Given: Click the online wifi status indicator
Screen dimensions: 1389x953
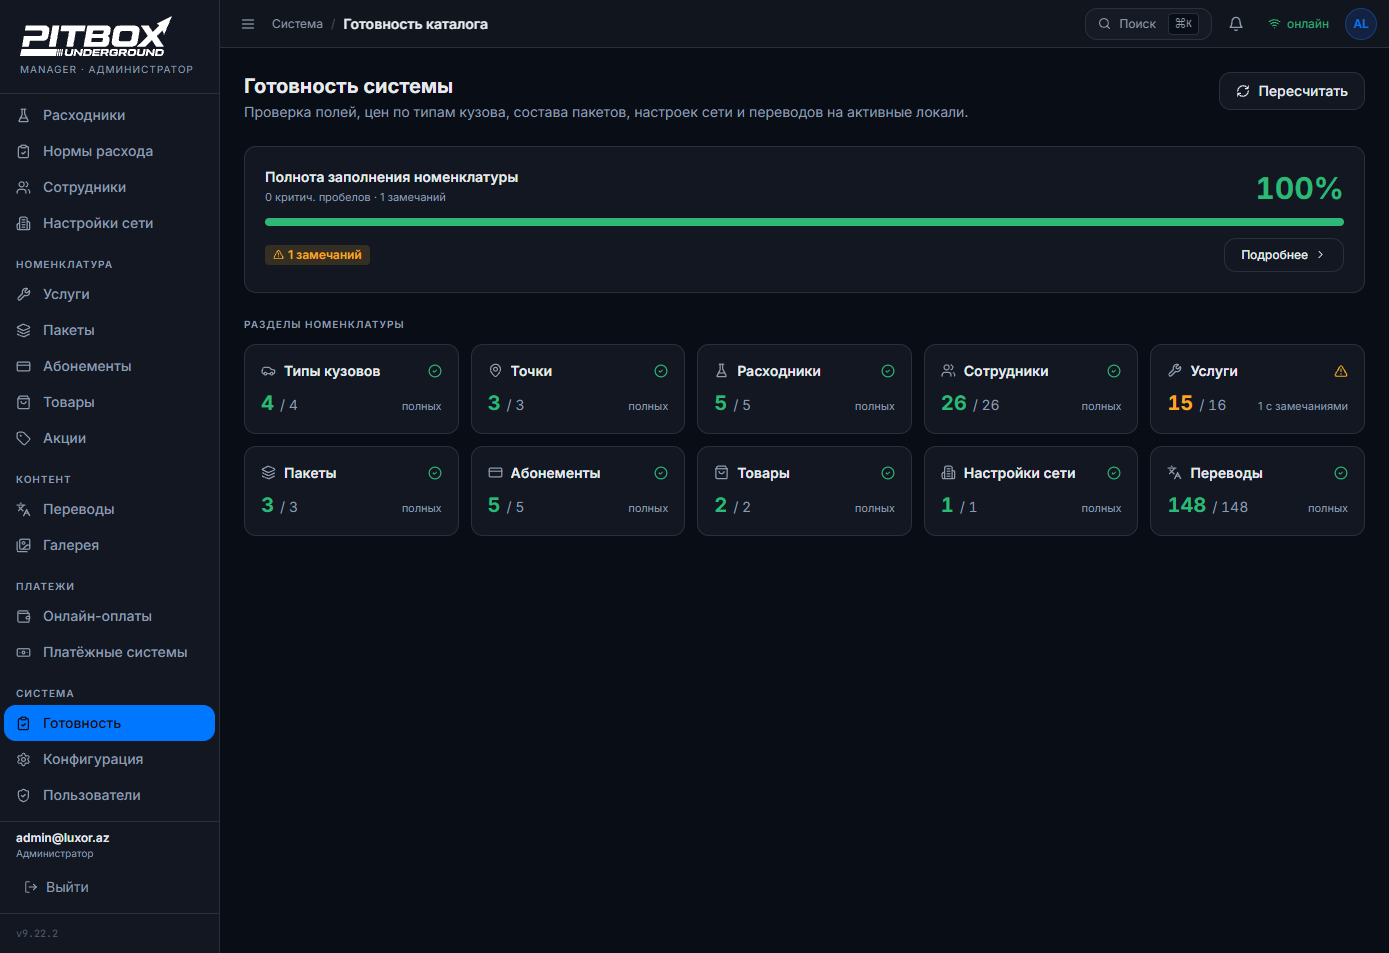Looking at the screenshot, I should click(x=1298, y=24).
